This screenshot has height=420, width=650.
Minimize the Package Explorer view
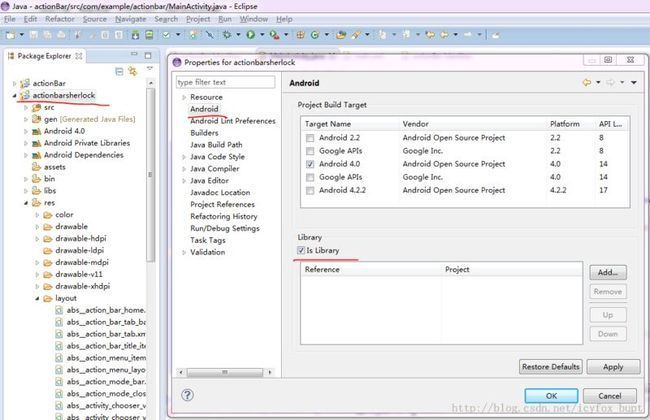(134, 54)
